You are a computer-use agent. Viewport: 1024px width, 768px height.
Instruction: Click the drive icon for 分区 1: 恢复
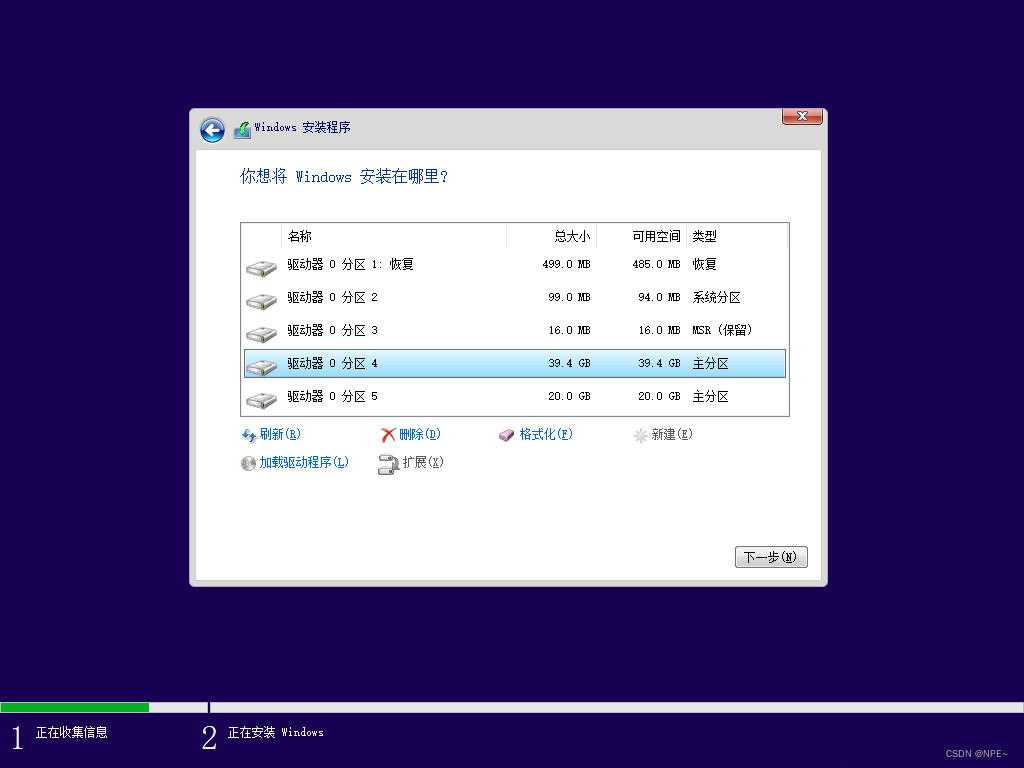pos(262,268)
